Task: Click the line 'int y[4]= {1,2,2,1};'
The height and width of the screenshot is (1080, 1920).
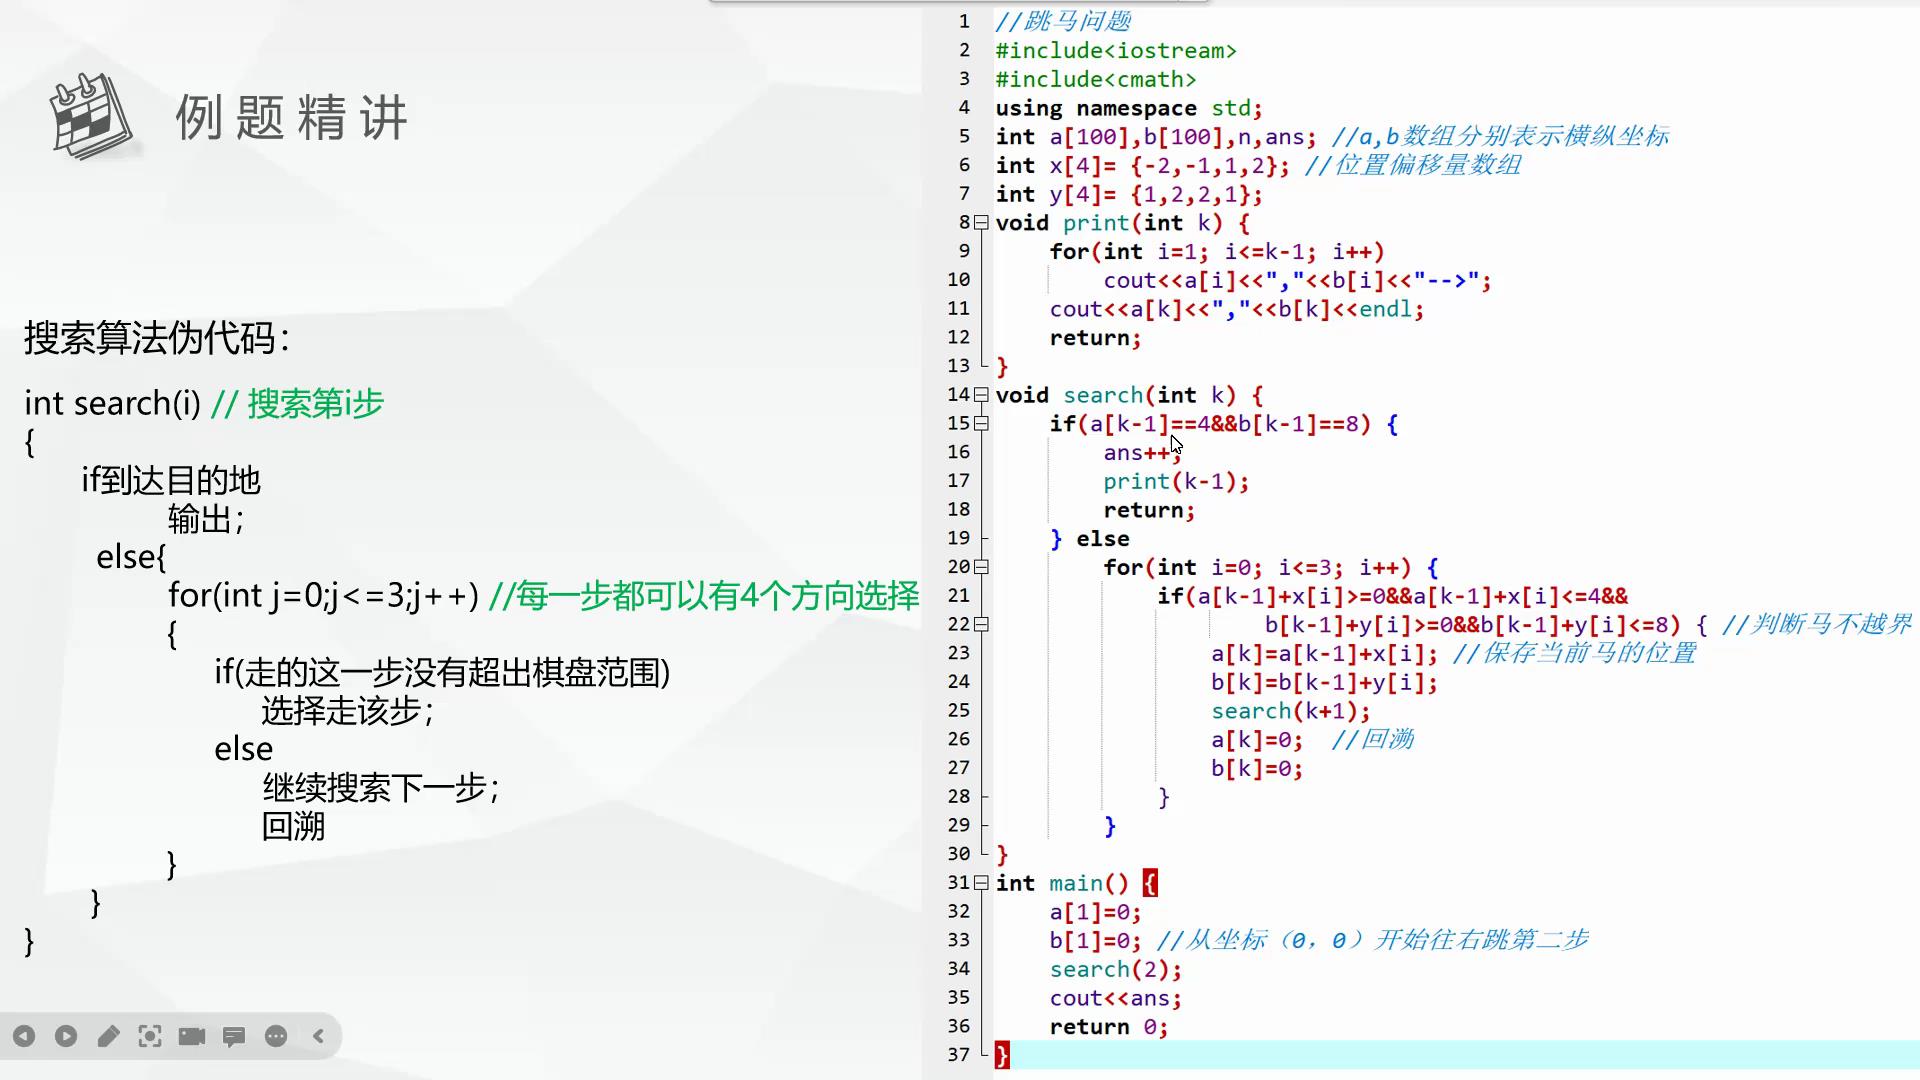Action: tap(1129, 194)
